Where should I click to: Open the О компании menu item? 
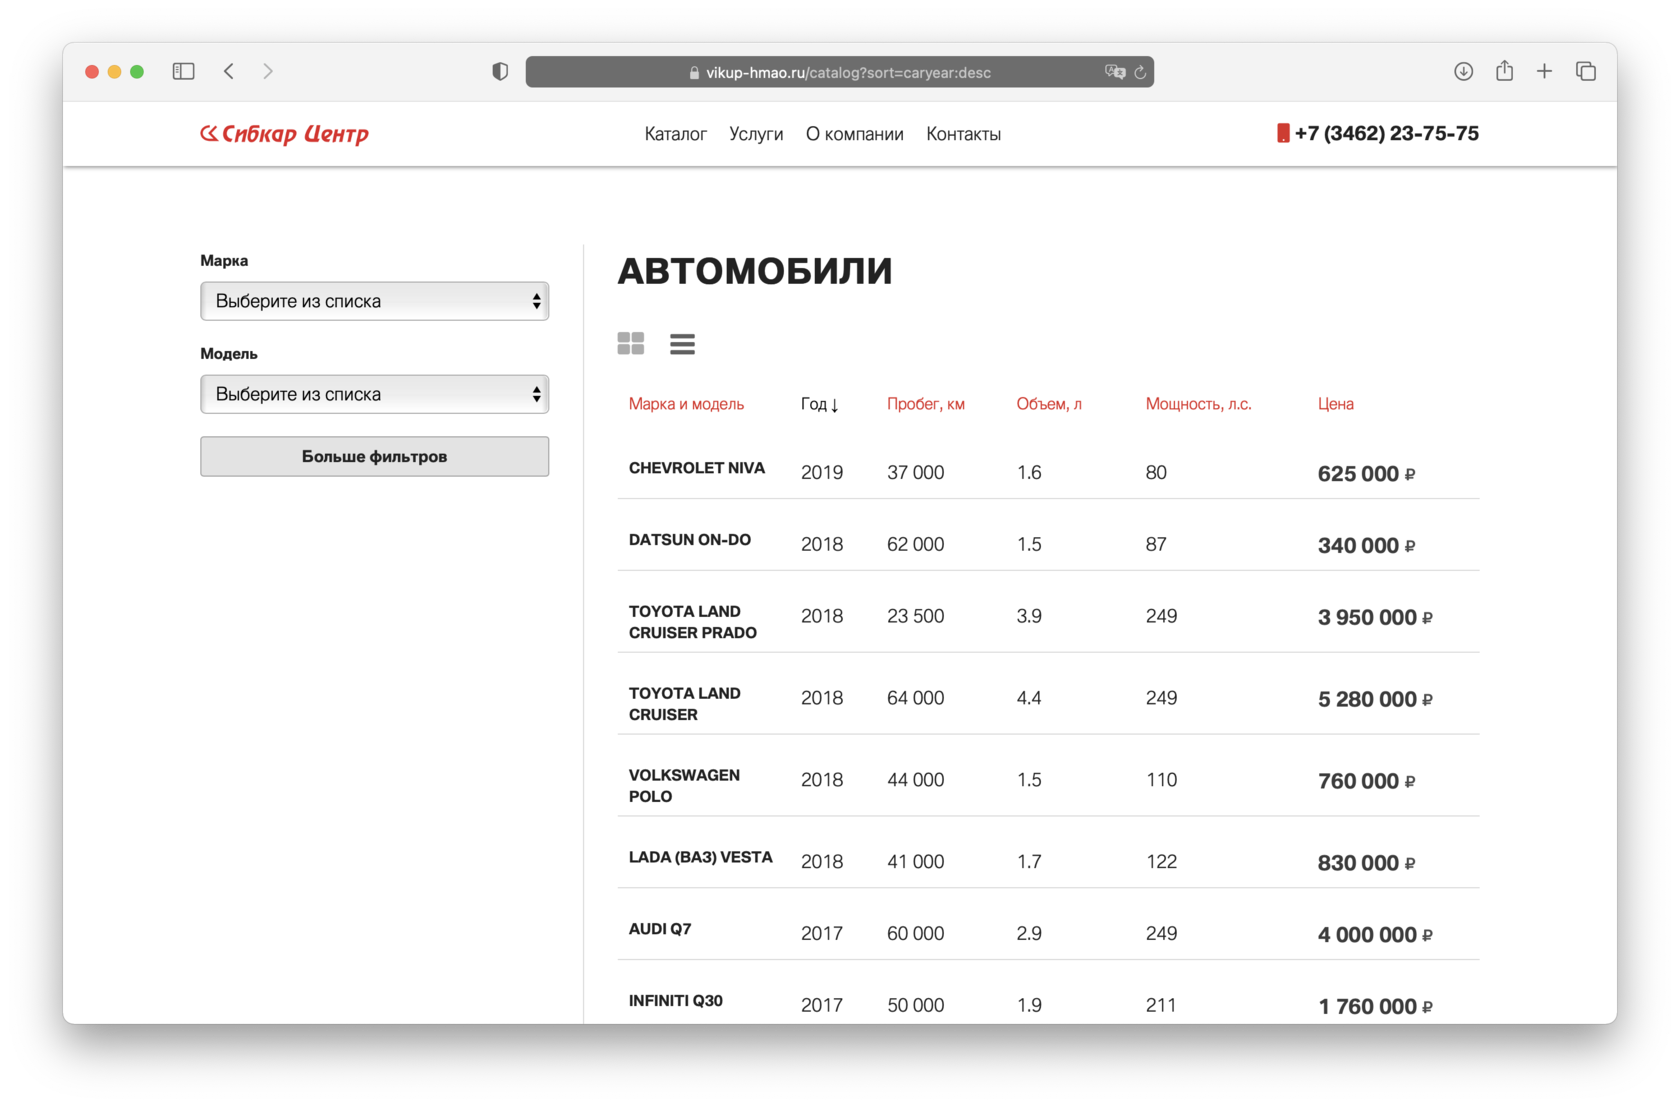click(x=855, y=134)
